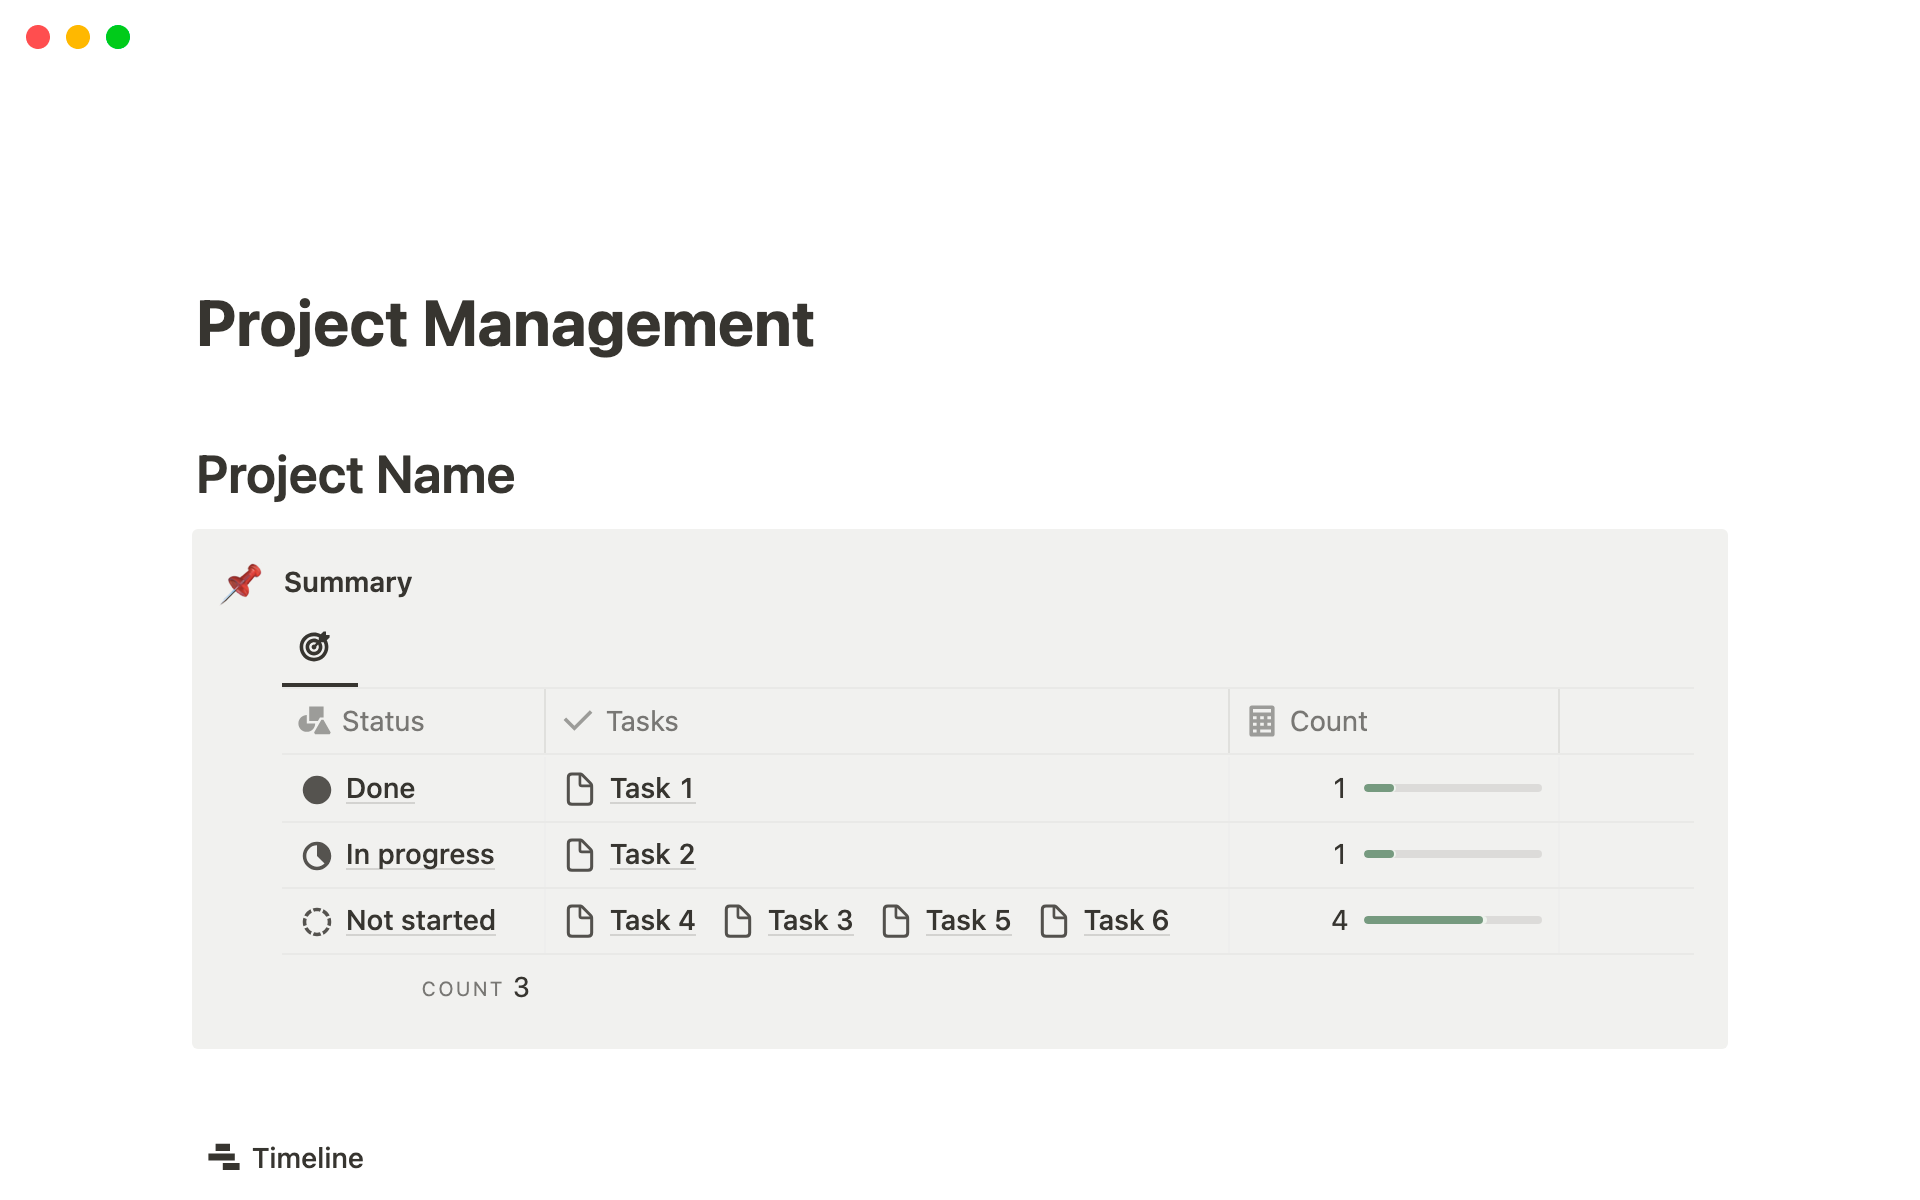The width and height of the screenshot is (1920, 1200).
Task: Select the dart target view tab icon
Action: [x=316, y=647]
